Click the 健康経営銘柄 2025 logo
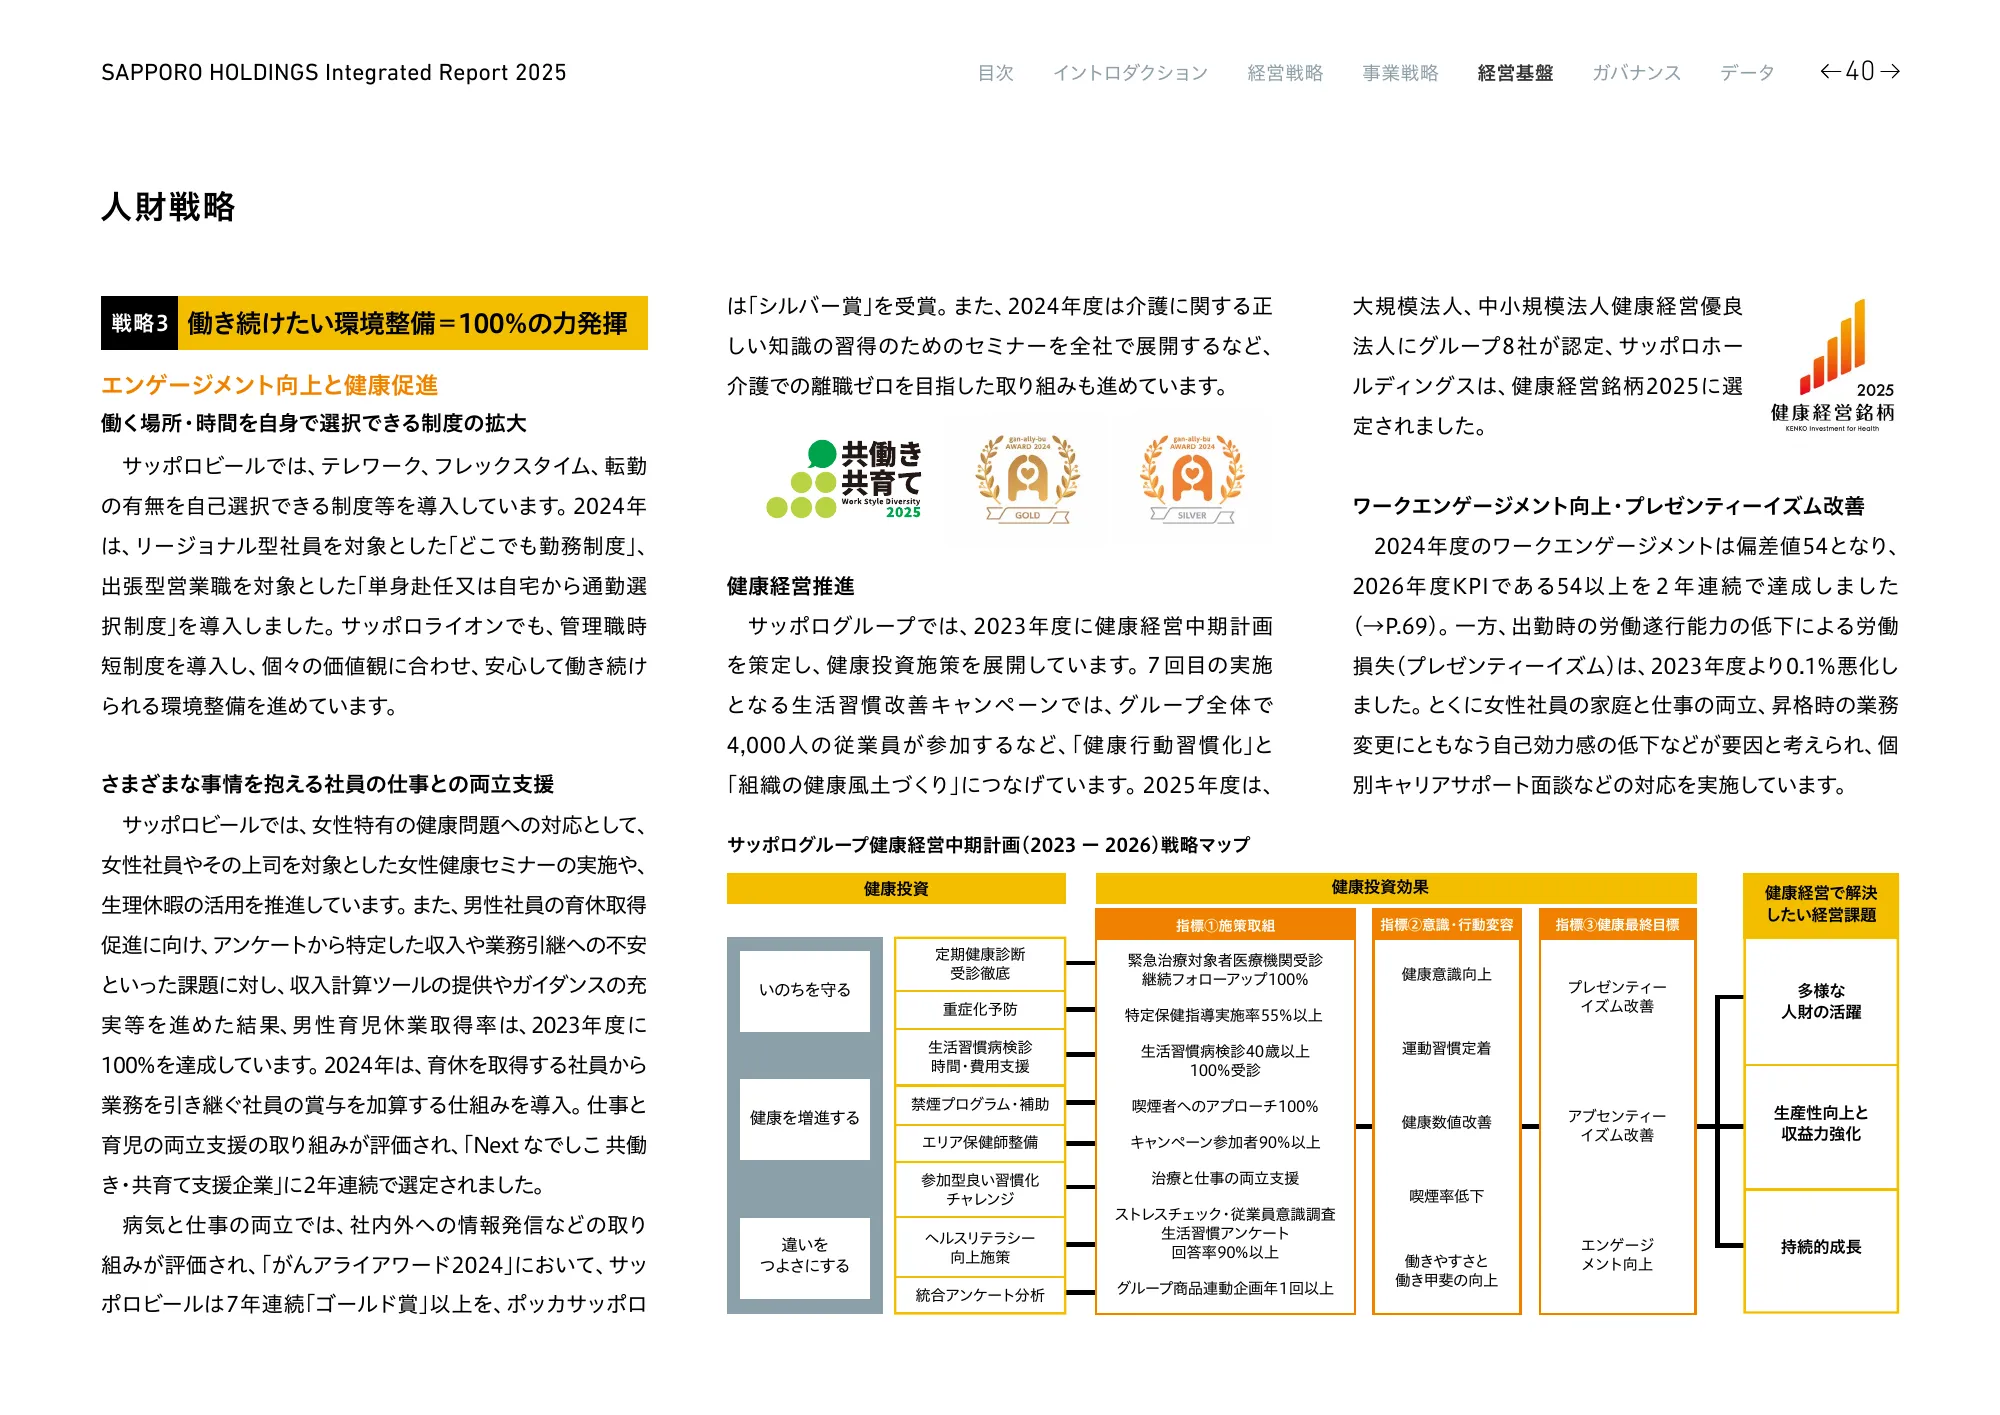This screenshot has height=1415, width=2000. (1832, 367)
